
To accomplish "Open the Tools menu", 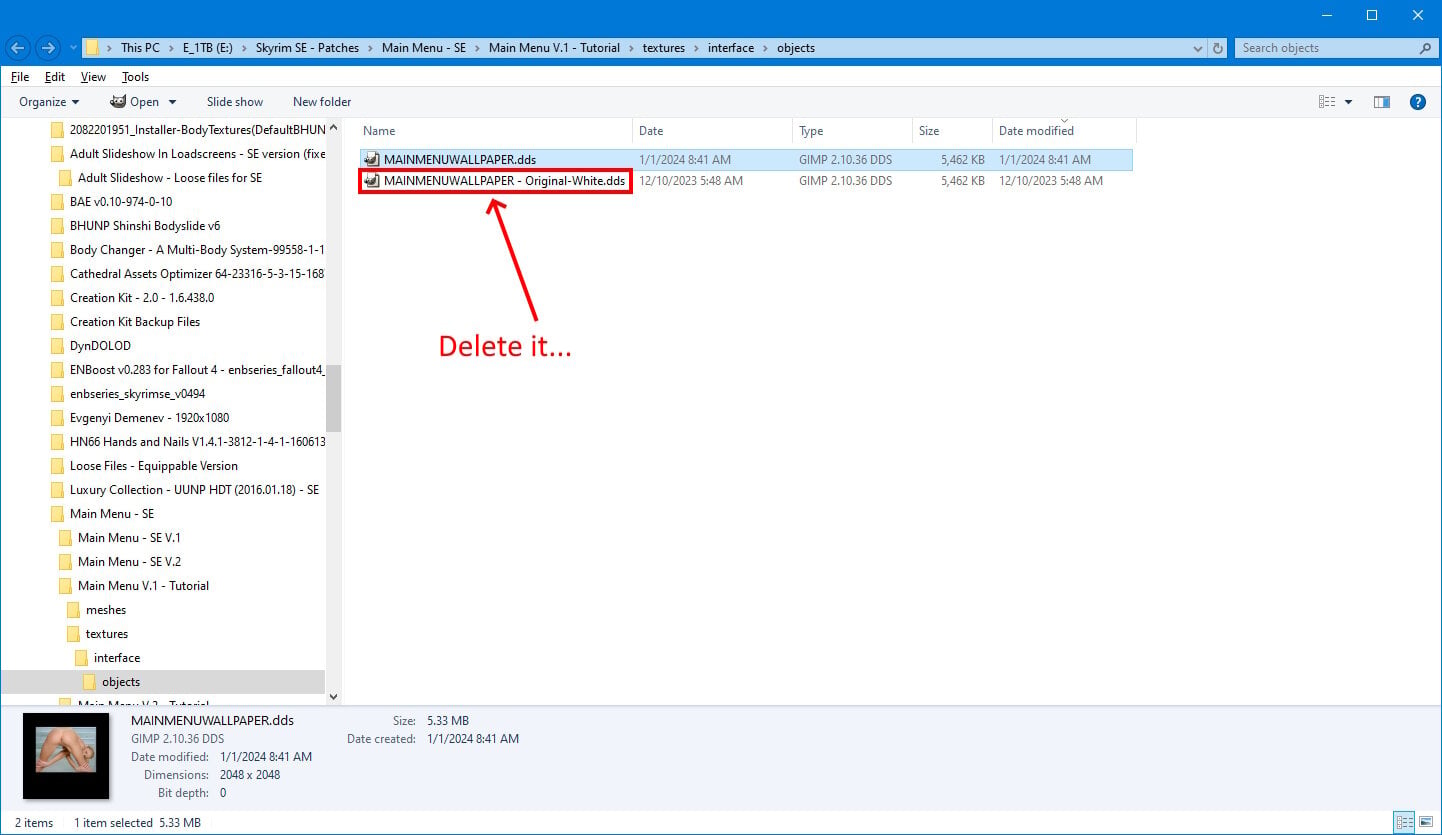I will [135, 77].
